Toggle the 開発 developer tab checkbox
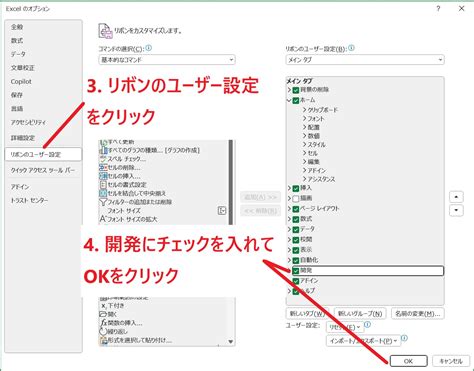Viewport: 474px width, 371px height. click(296, 271)
